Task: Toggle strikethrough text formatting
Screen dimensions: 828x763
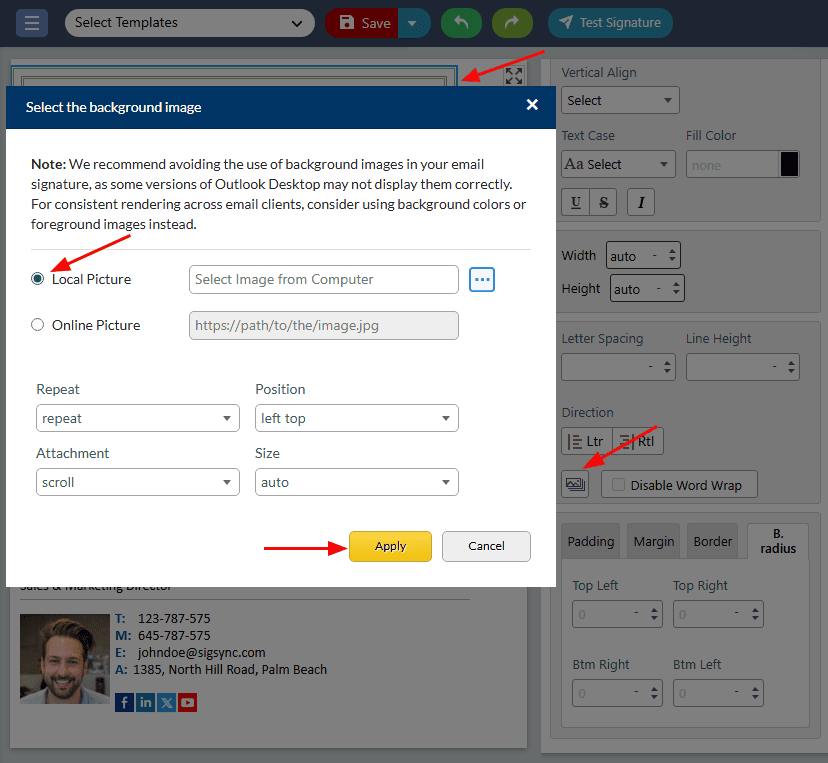Action: [603, 202]
